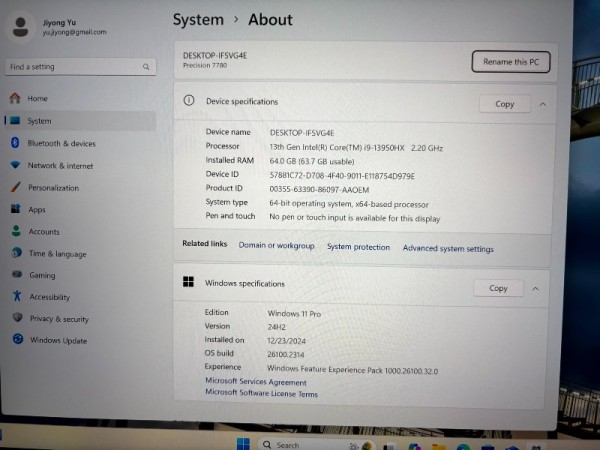Open Microsoft Services Agreement link
Viewport: 600px width, 450px height.
[256, 382]
